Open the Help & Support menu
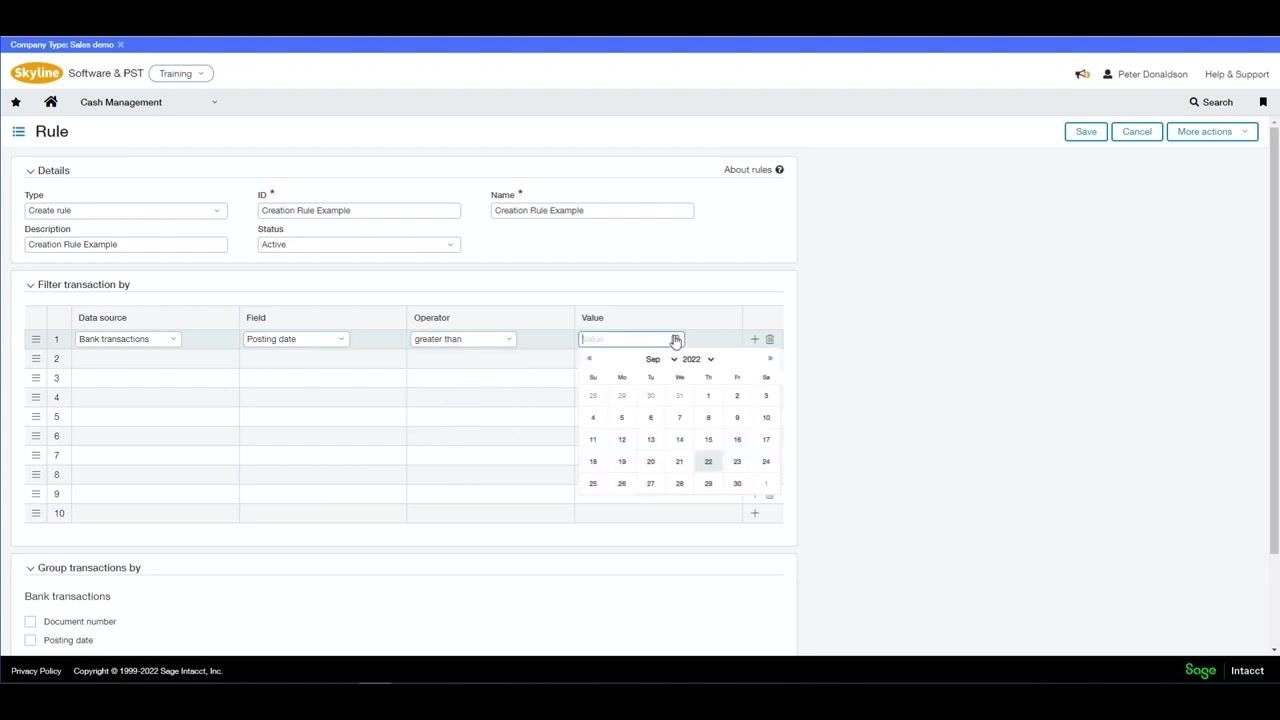 pos(1237,74)
